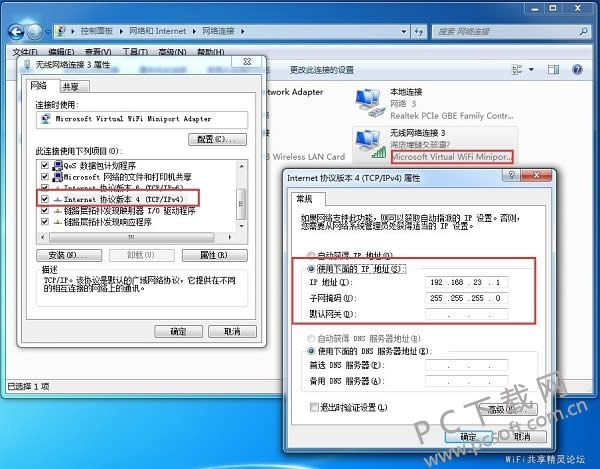The height and width of the screenshot is (469, 600).
Task: Click the vertical scrollbar thumb in items list
Action: tap(241, 204)
